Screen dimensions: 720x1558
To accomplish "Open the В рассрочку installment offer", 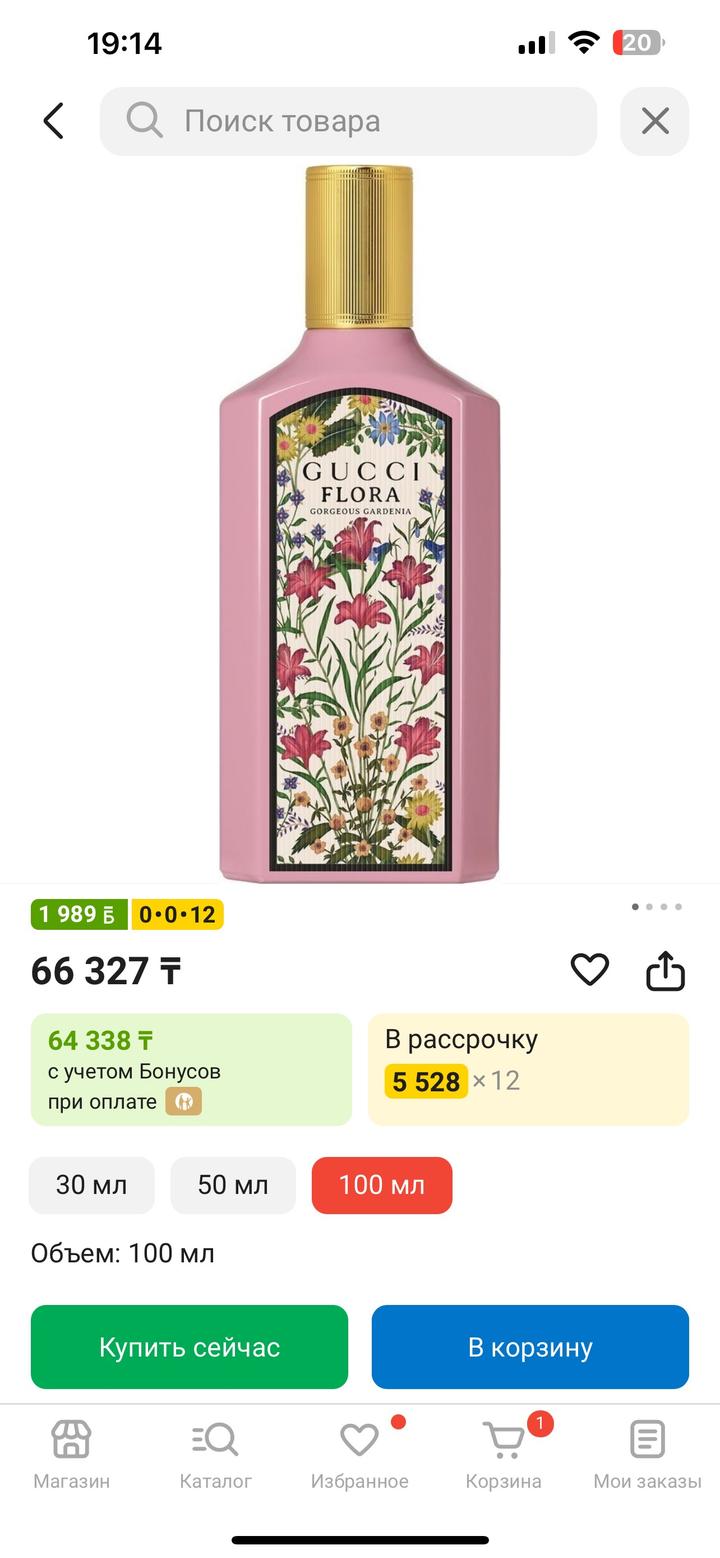I will pyautogui.click(x=528, y=1069).
